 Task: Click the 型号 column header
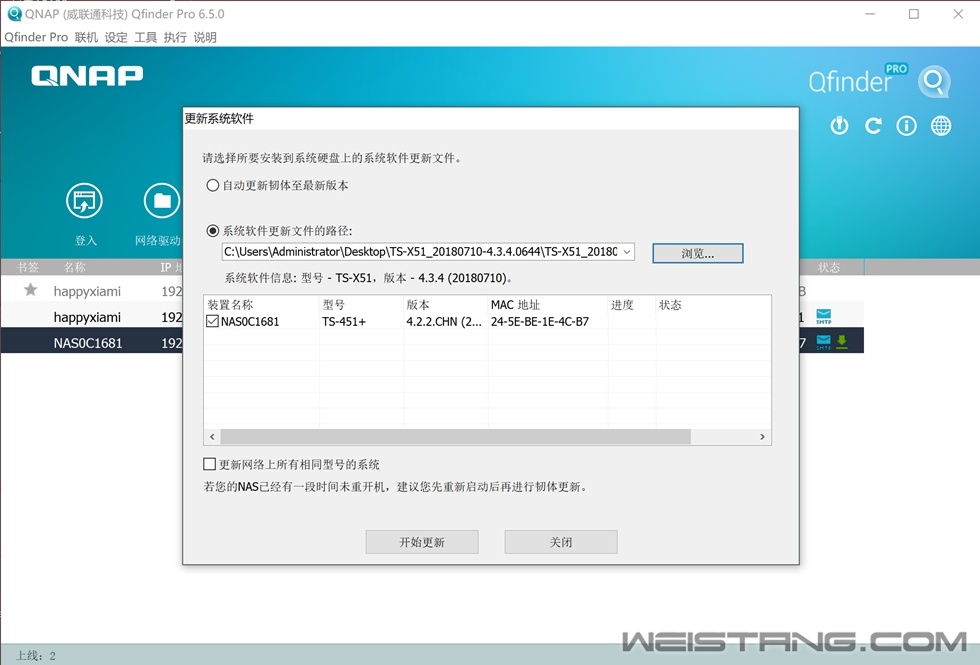coord(361,304)
